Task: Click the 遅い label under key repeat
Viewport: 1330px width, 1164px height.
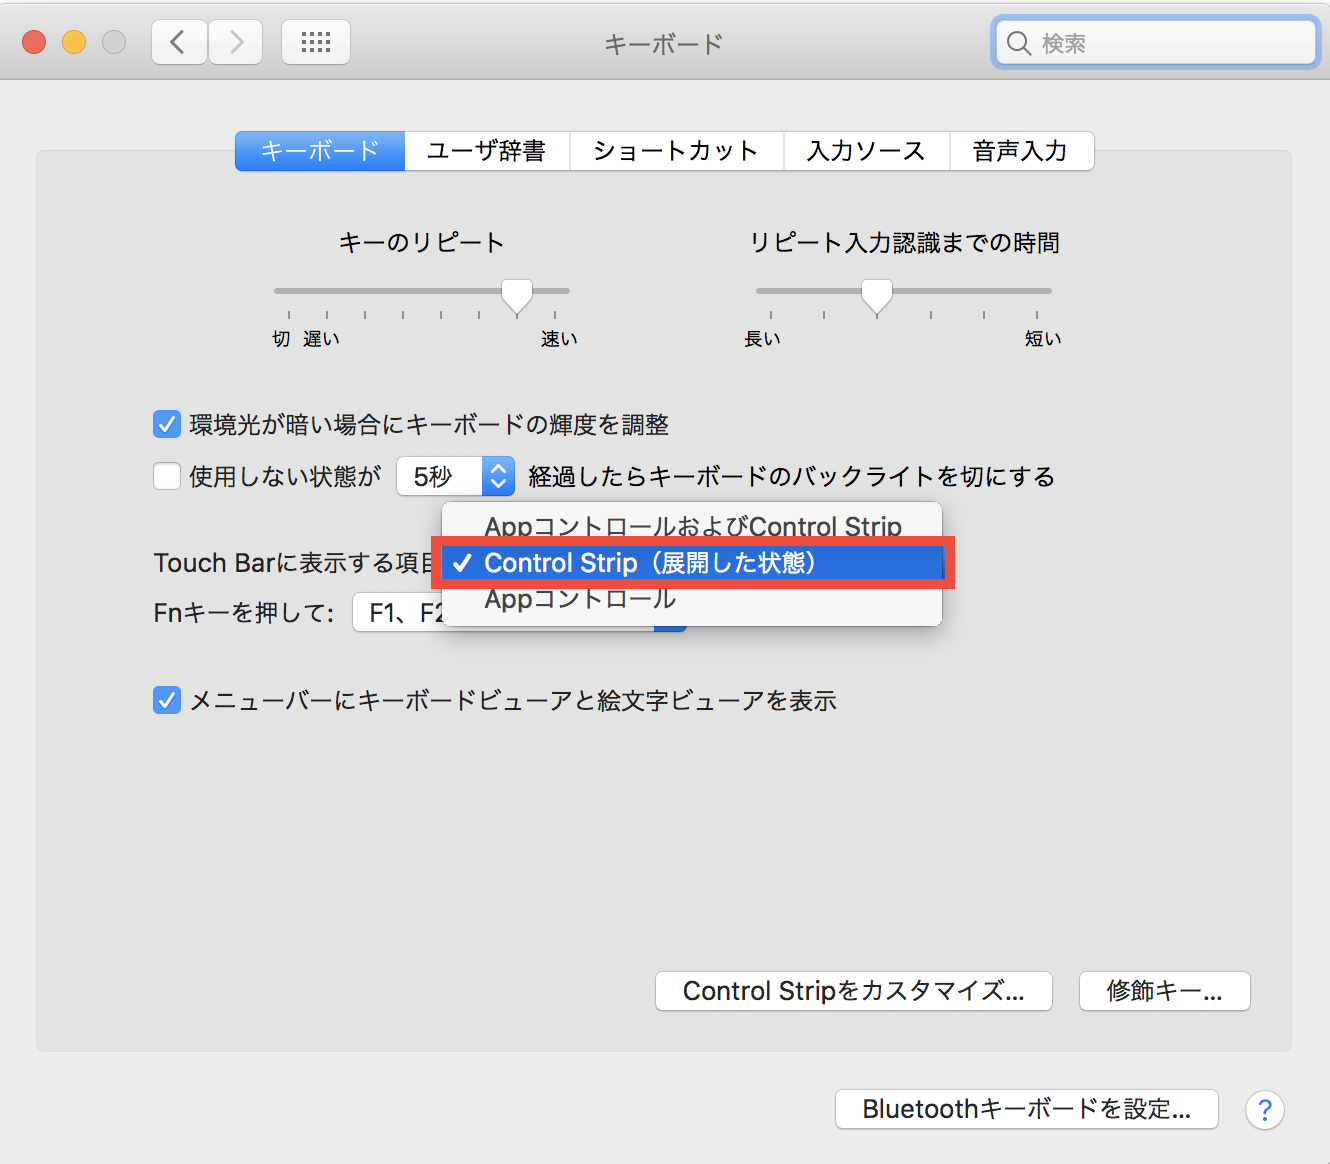Action: 321,339
